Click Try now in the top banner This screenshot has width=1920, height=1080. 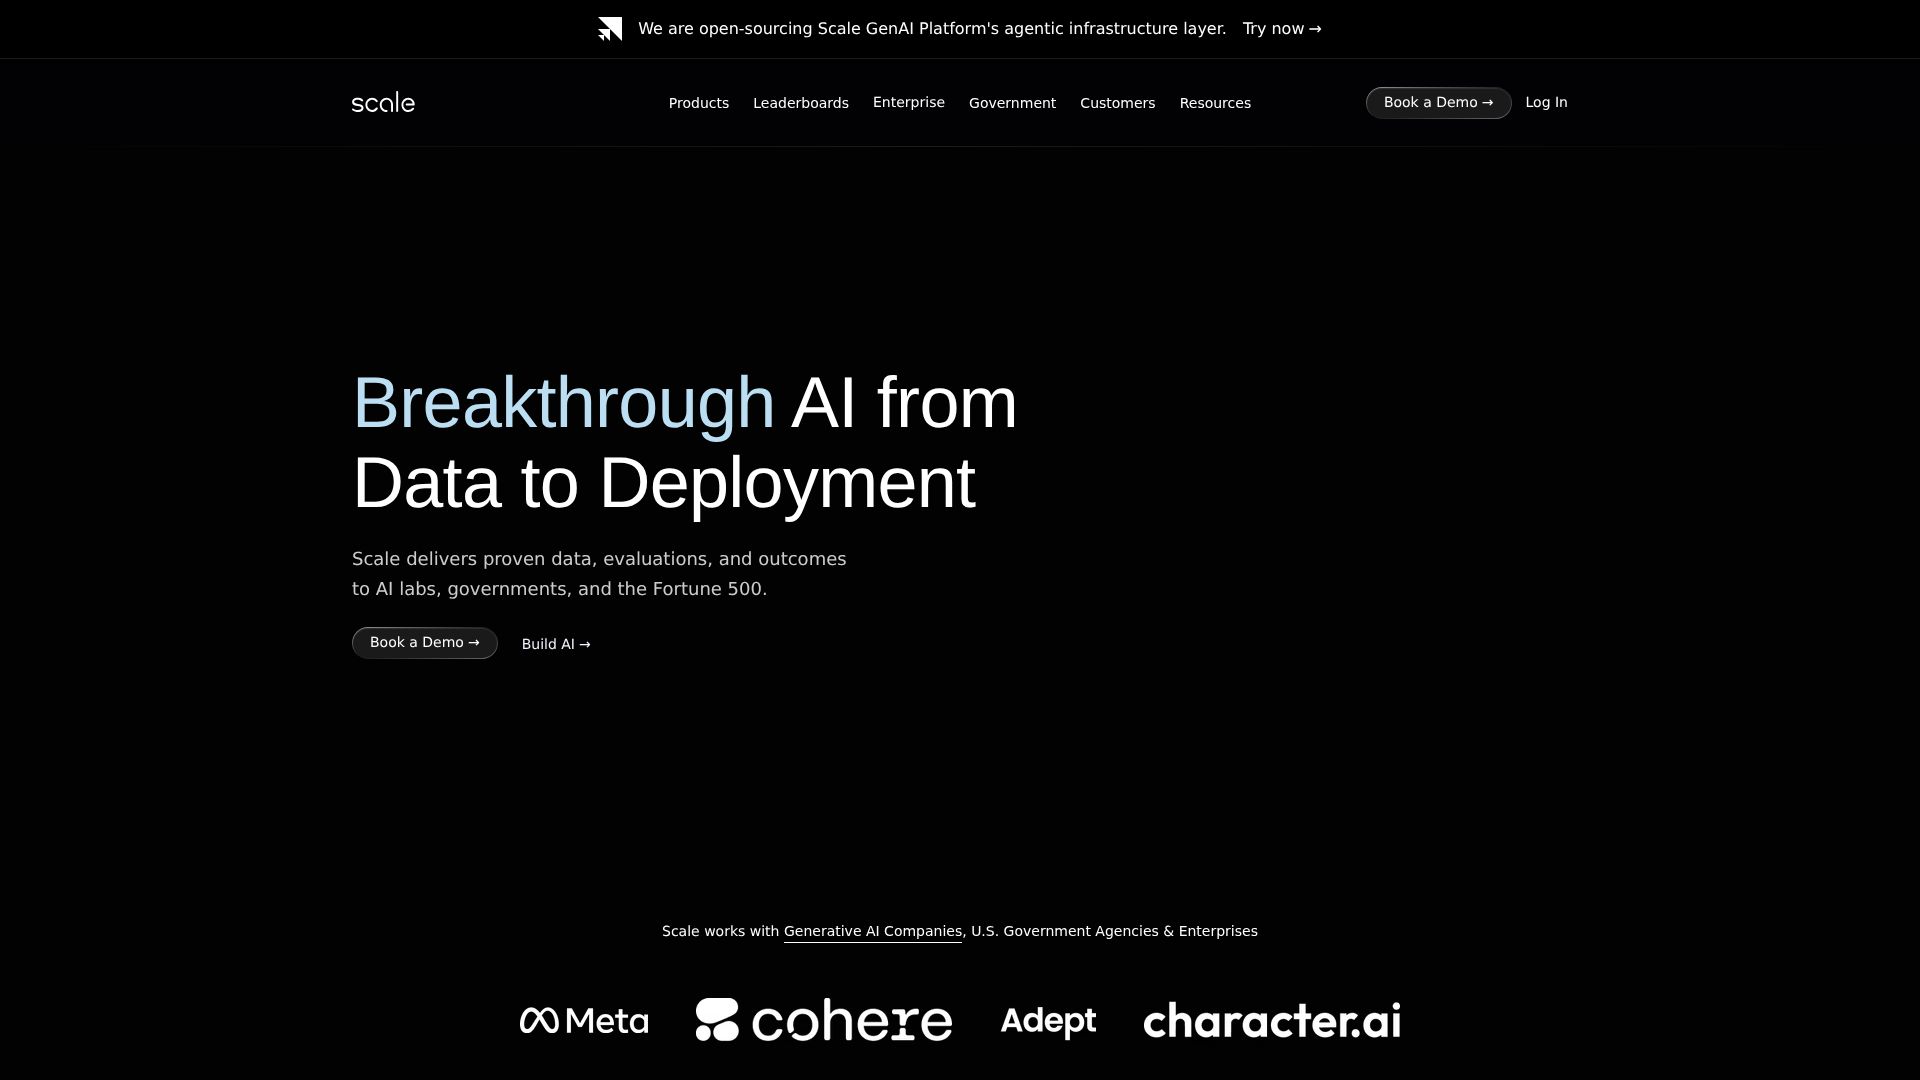pyautogui.click(x=1281, y=29)
